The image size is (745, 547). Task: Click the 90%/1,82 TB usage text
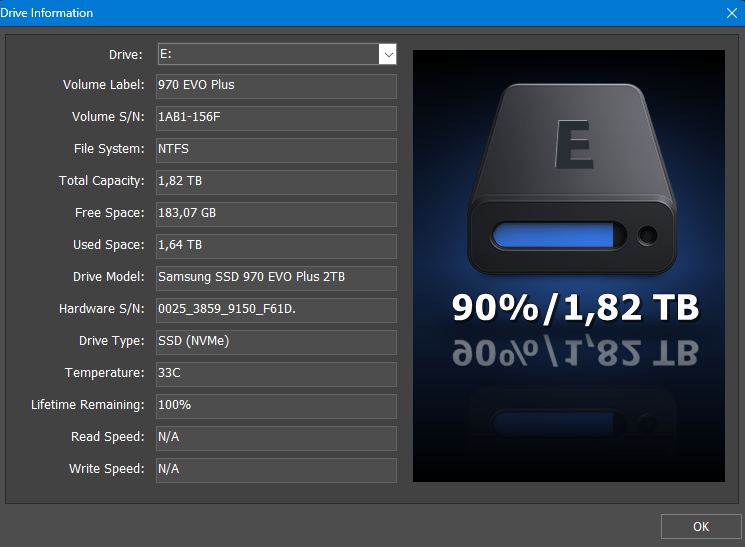pyautogui.click(x=575, y=308)
